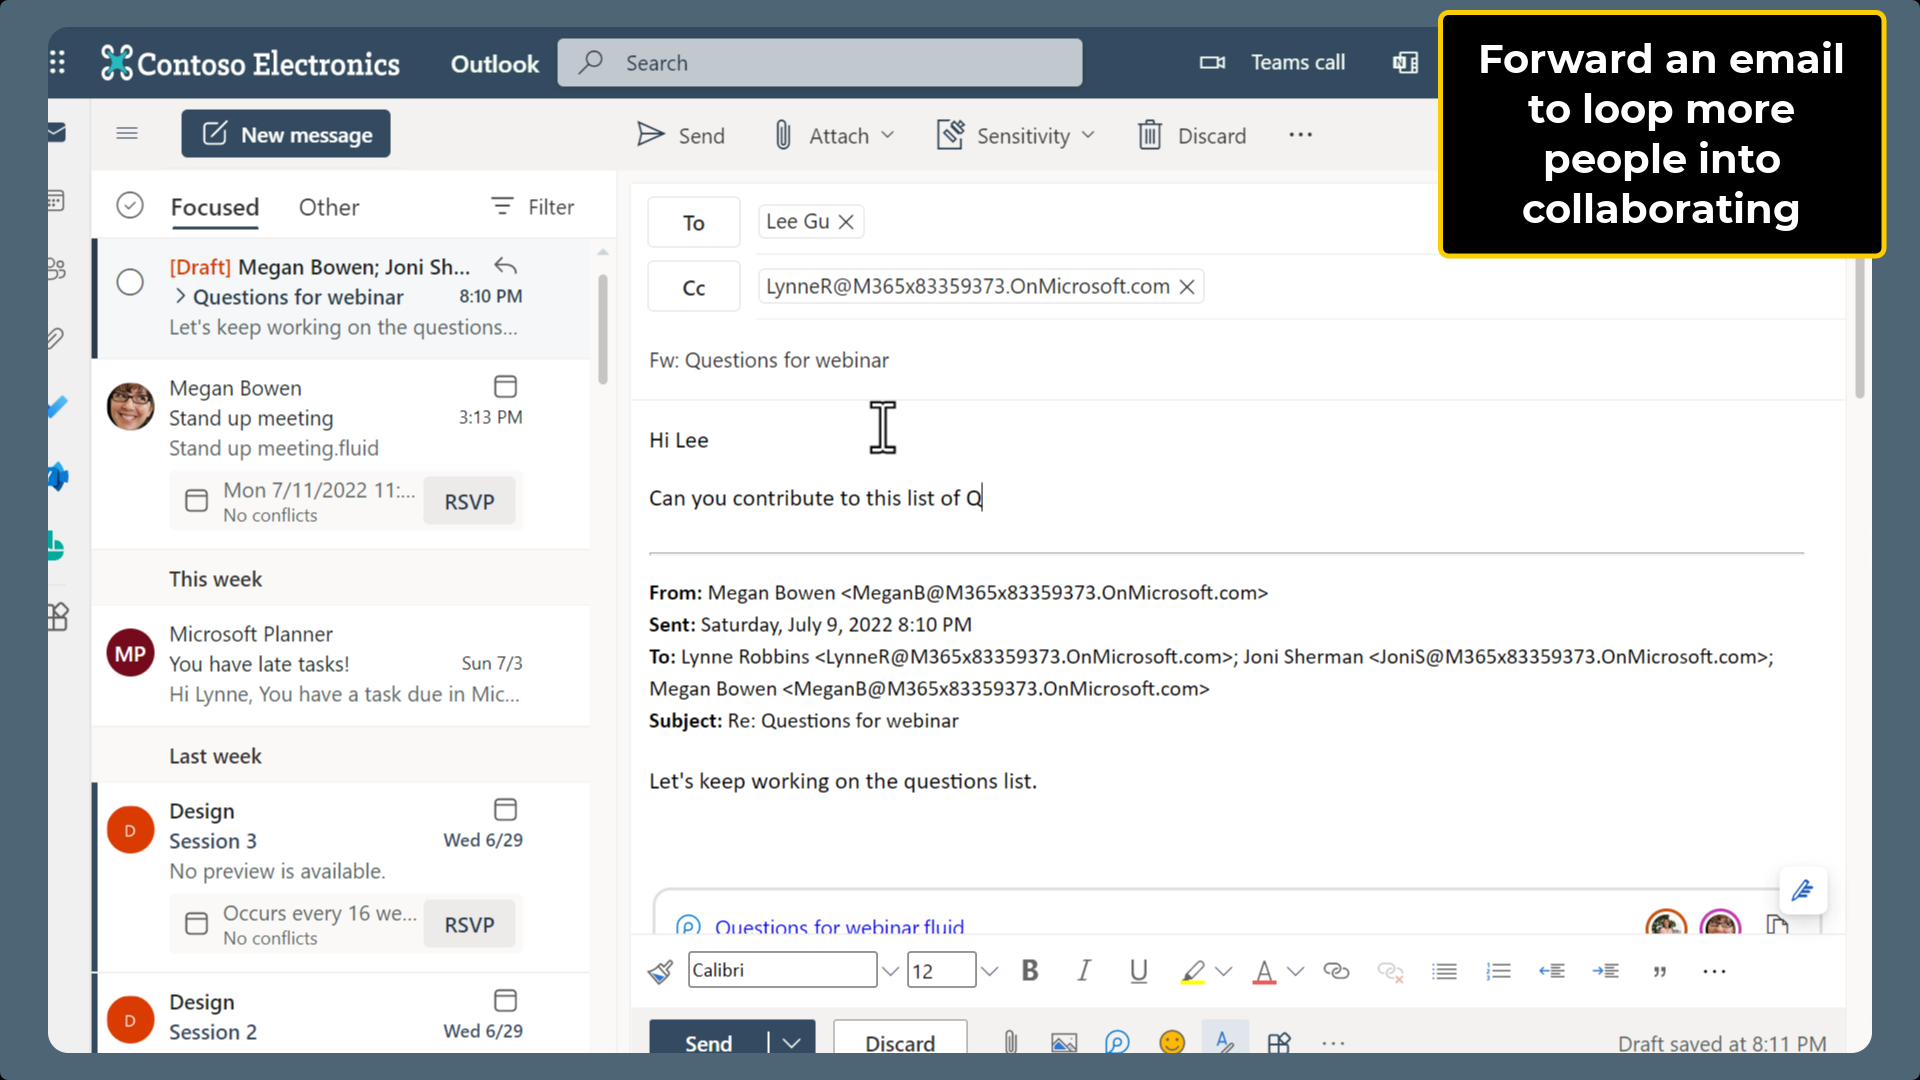Insert a picture using the image icon
Image resolution: width=1920 pixels, height=1080 pixels.
click(1063, 1042)
